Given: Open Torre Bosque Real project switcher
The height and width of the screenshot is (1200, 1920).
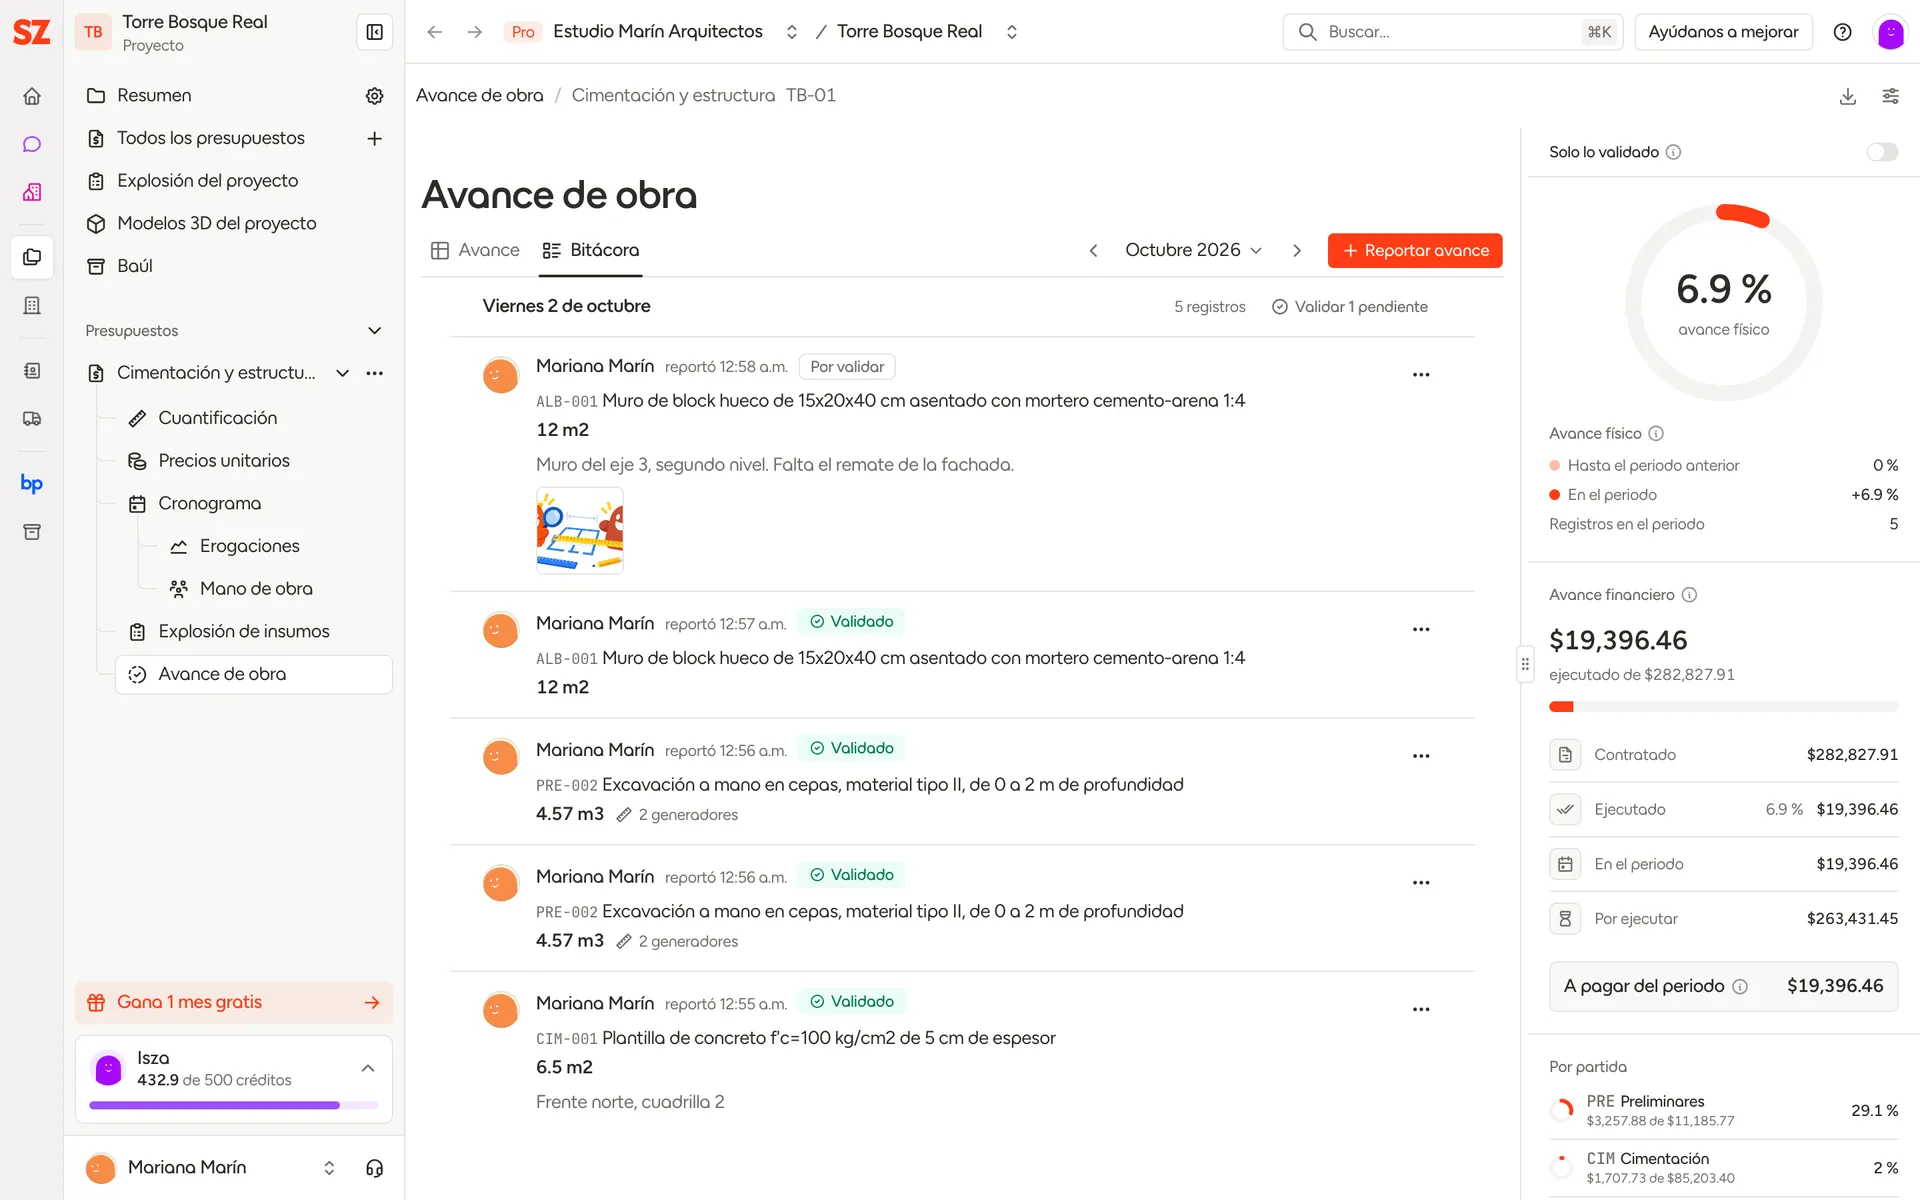Looking at the screenshot, I should coord(1012,32).
